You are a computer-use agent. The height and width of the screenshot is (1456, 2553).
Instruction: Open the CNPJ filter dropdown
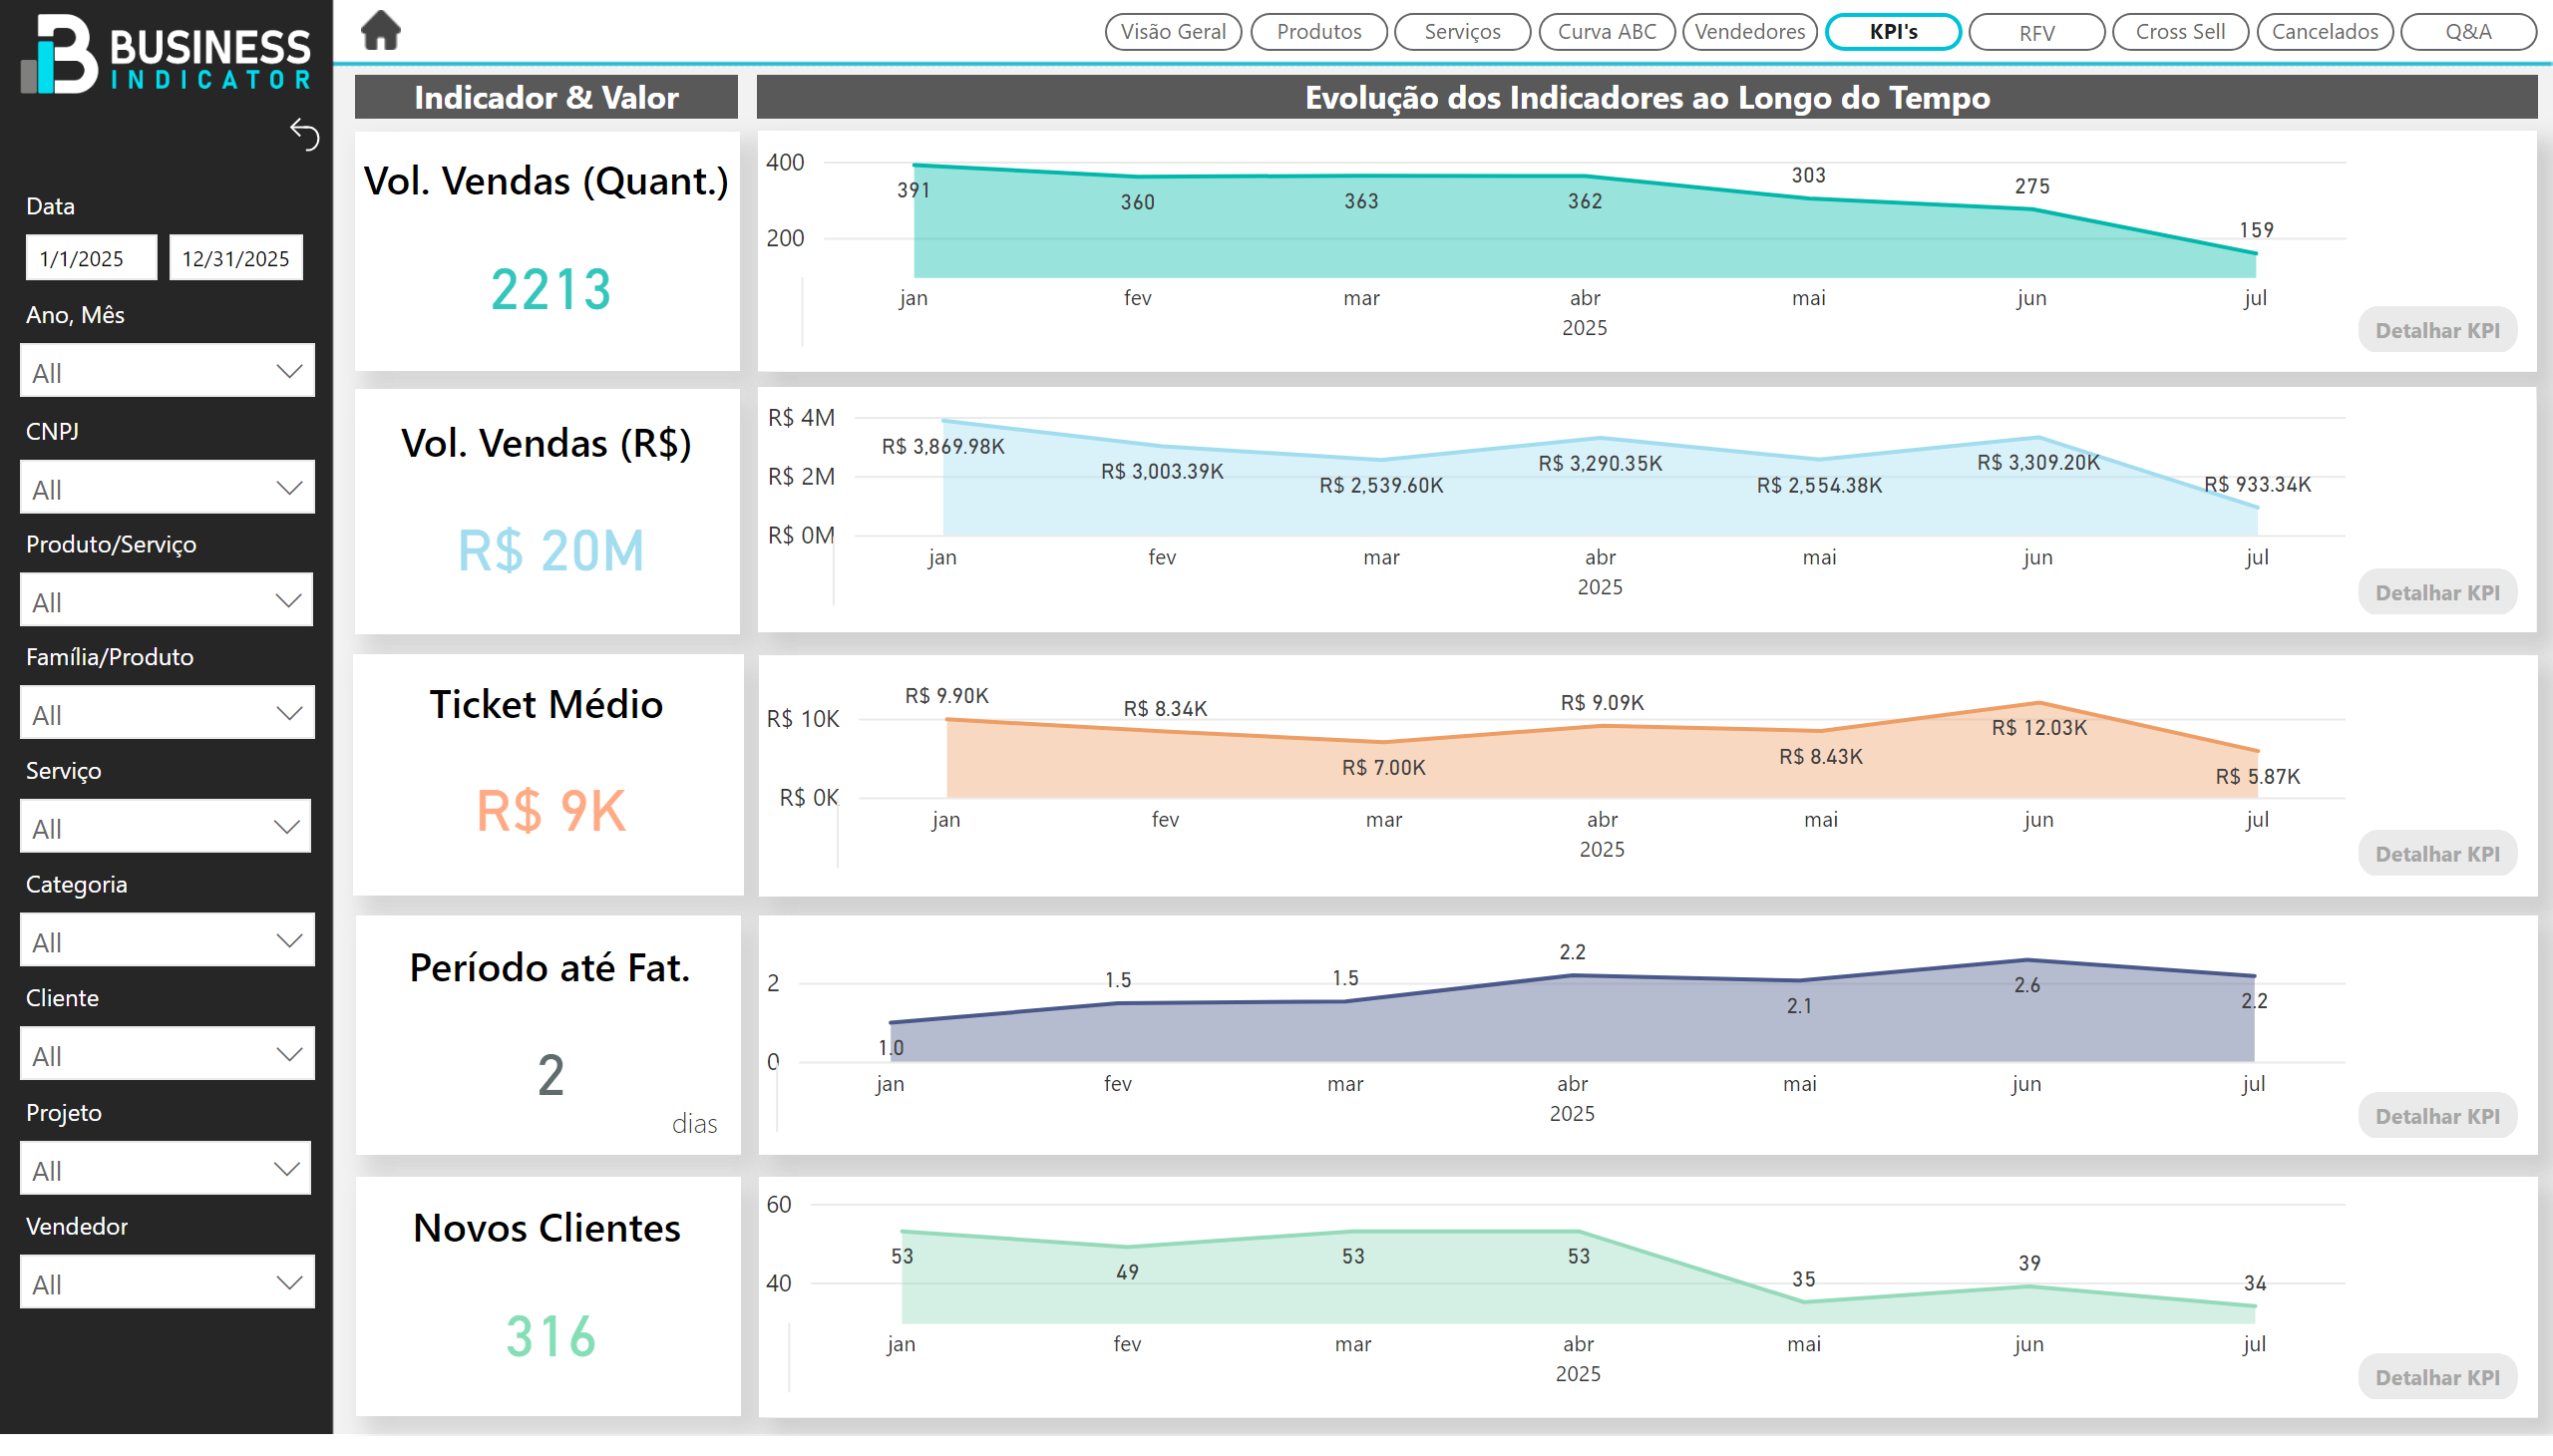pyautogui.click(x=167, y=488)
